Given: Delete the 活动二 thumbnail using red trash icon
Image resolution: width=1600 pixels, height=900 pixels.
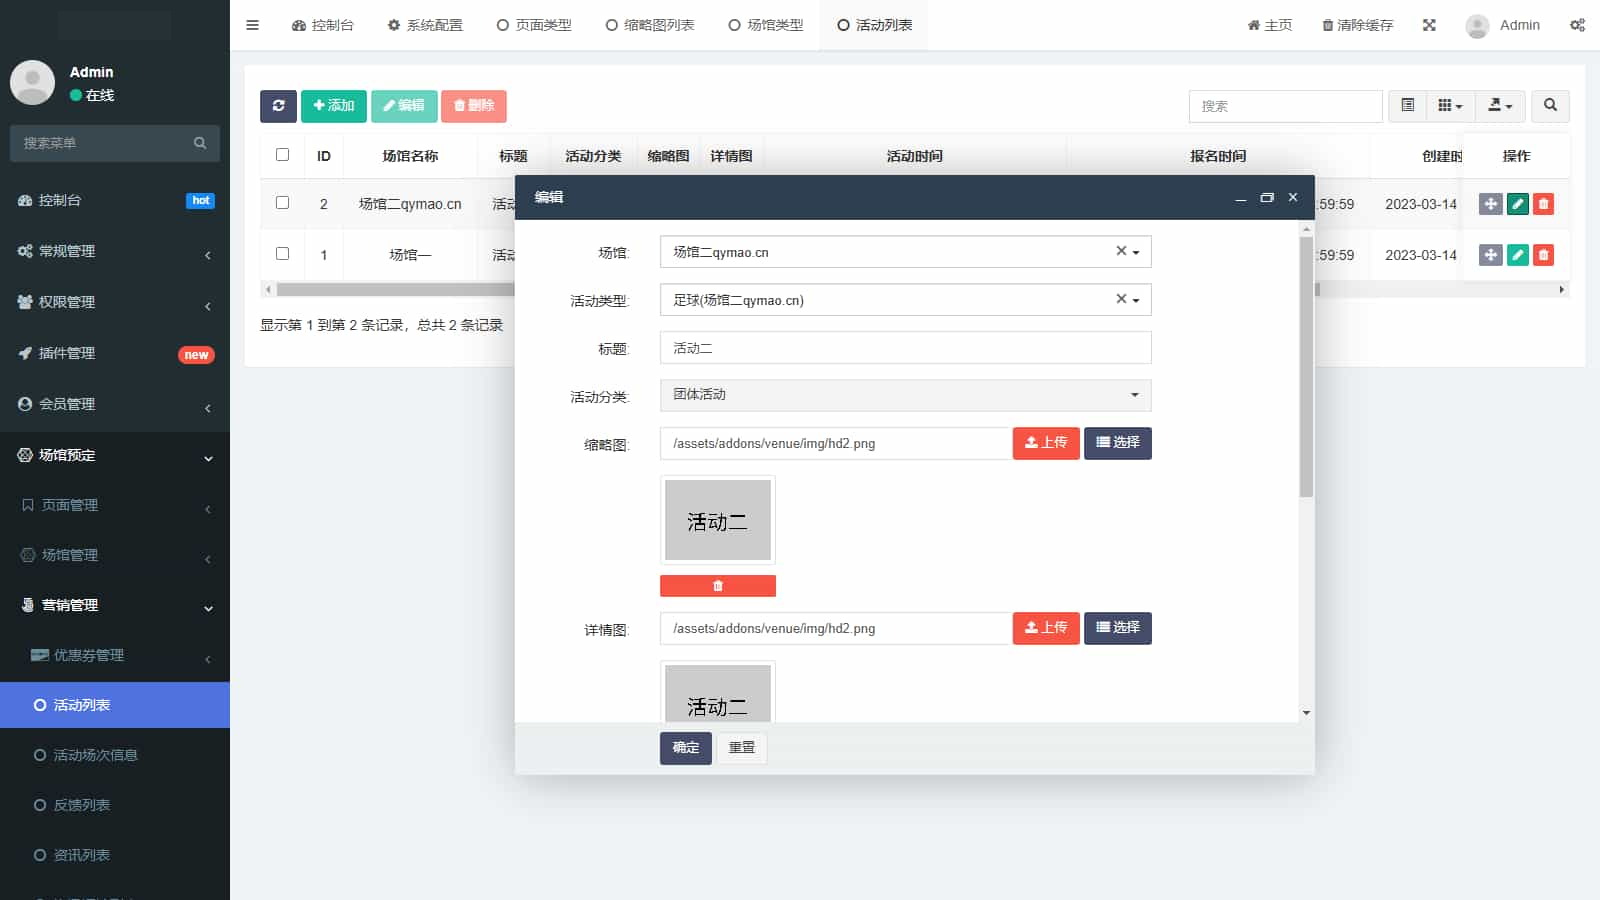Looking at the screenshot, I should (717, 586).
